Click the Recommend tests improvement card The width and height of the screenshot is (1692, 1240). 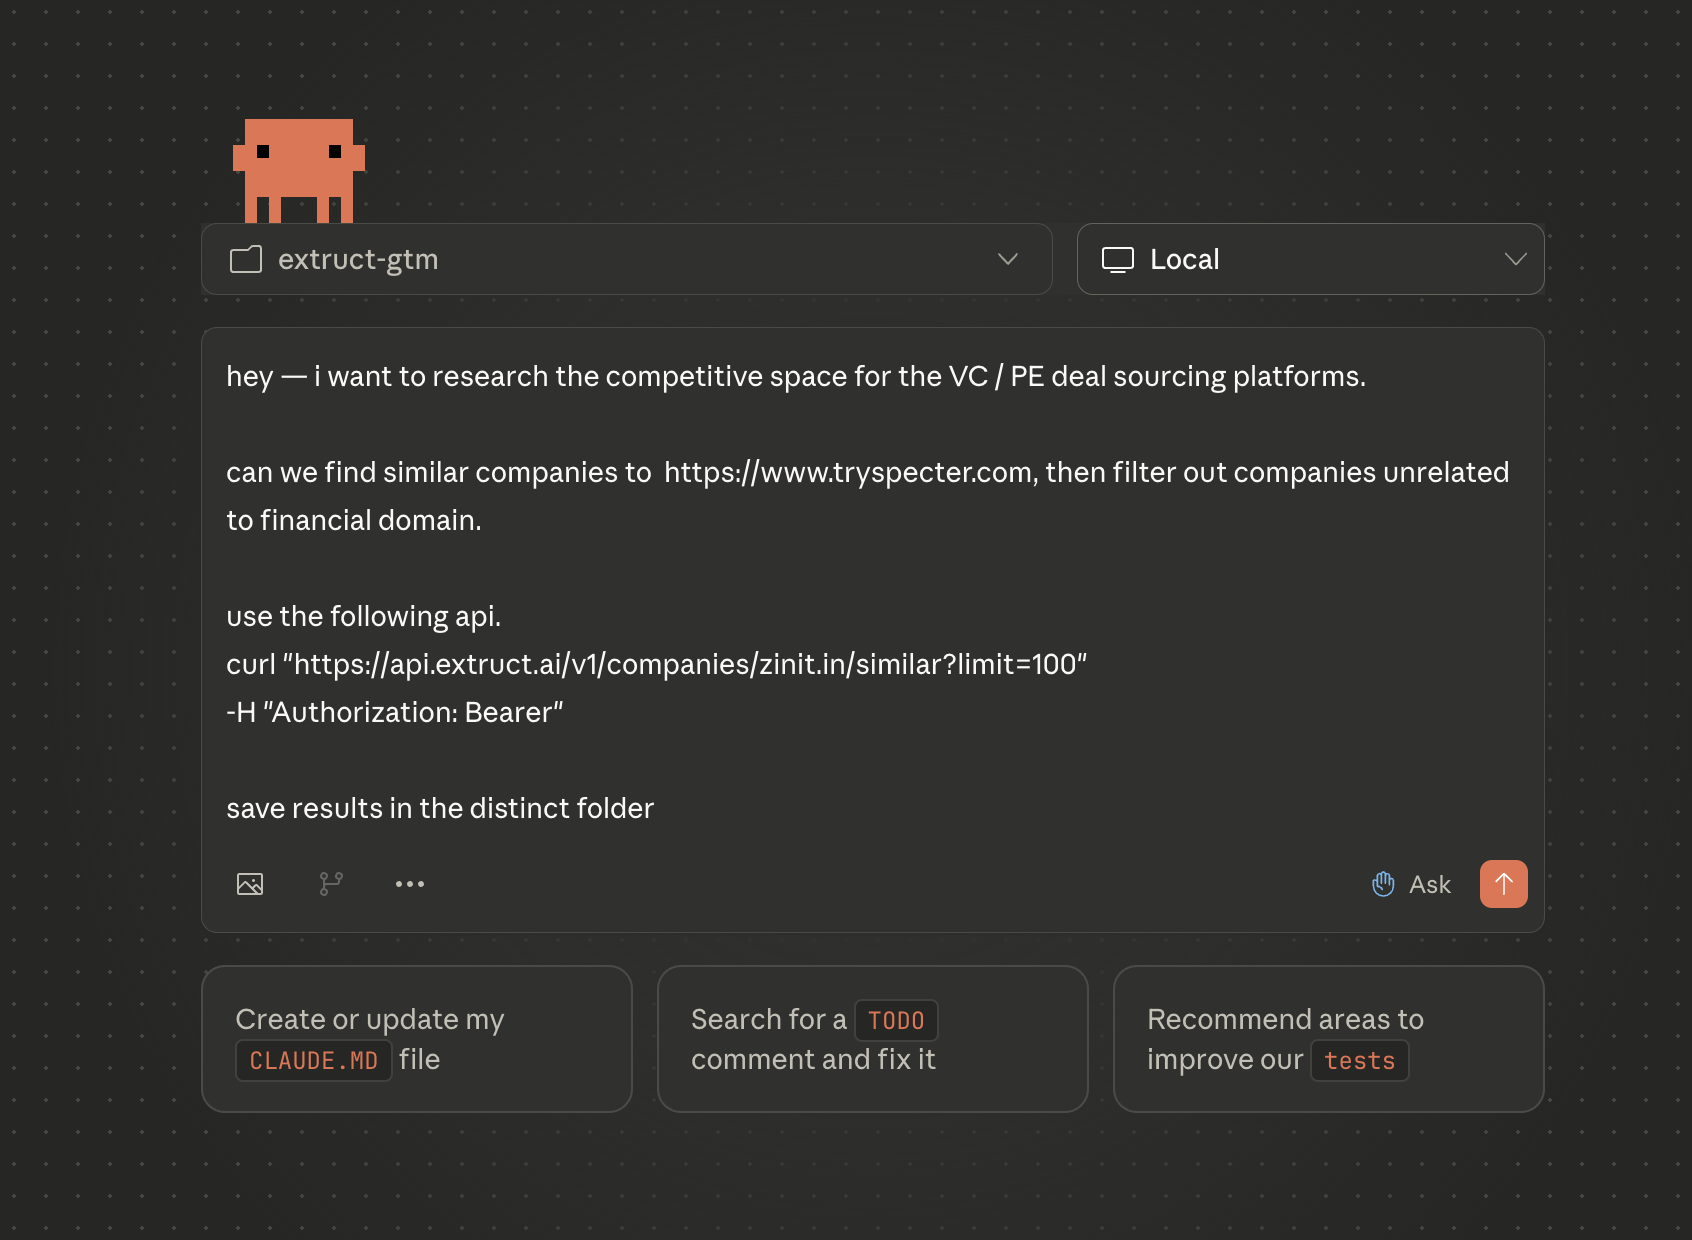[1328, 1039]
